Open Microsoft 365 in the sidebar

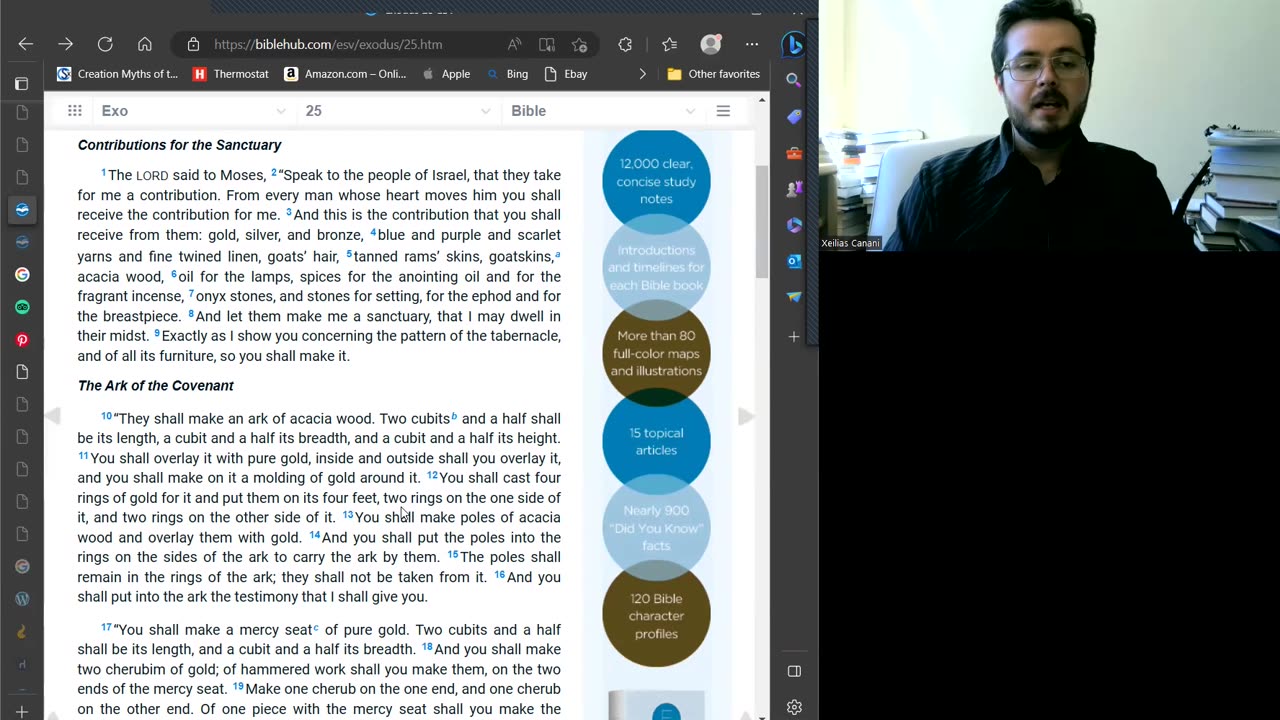(x=794, y=225)
